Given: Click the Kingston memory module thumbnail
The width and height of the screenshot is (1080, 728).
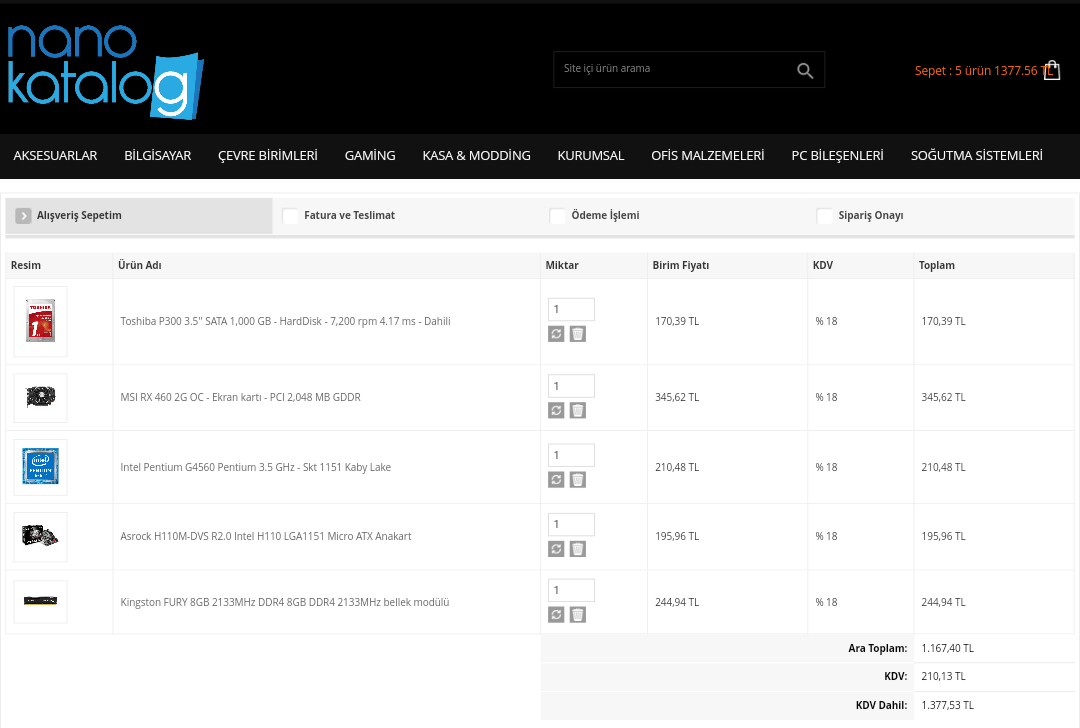Looking at the screenshot, I should (41, 601).
